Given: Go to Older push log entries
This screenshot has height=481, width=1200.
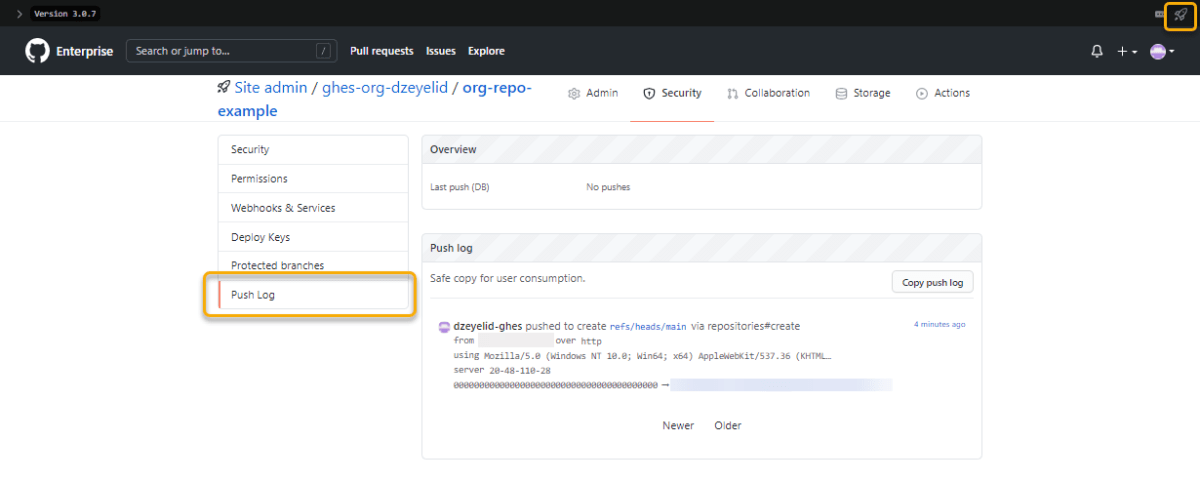Looking at the screenshot, I should pyautogui.click(x=728, y=425).
